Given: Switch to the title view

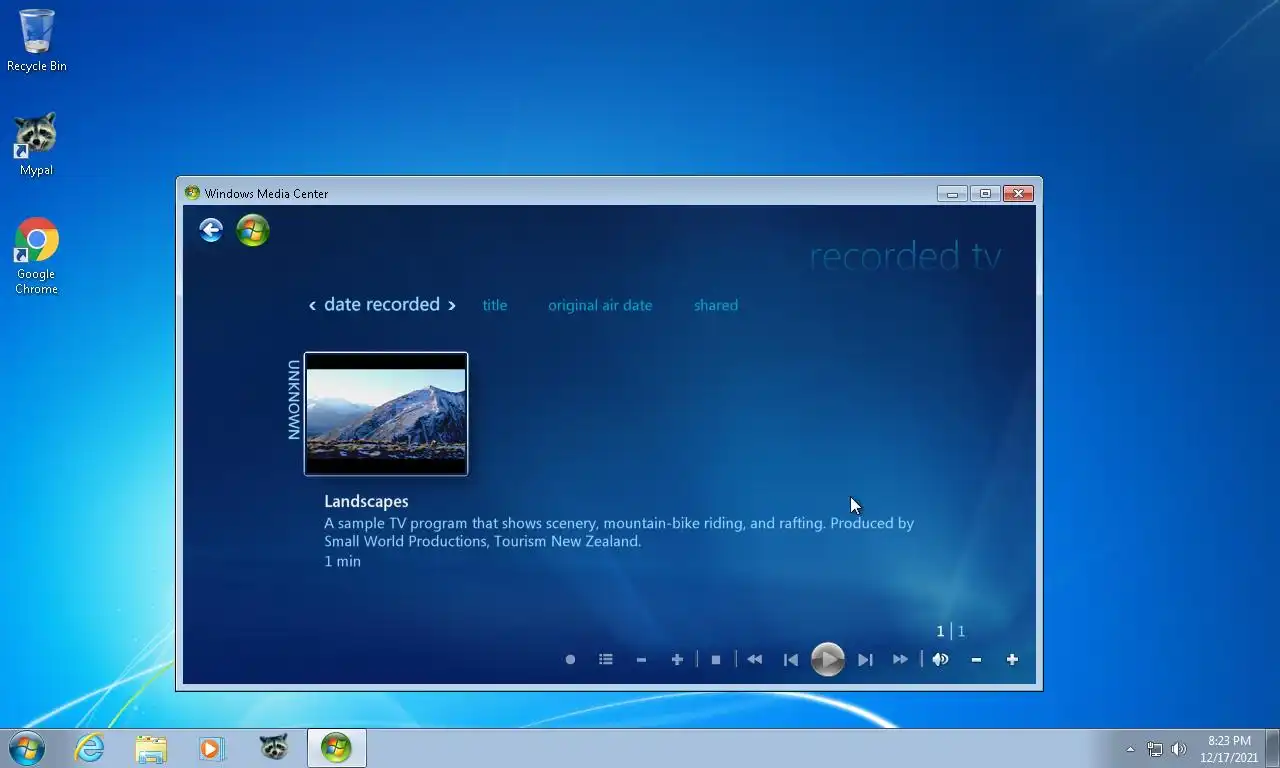Looking at the screenshot, I should [495, 306].
